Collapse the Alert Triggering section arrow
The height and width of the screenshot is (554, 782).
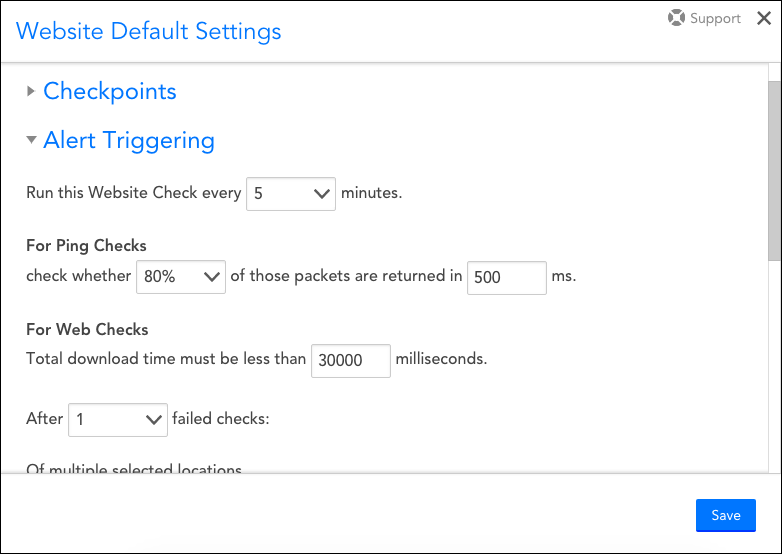point(31,141)
